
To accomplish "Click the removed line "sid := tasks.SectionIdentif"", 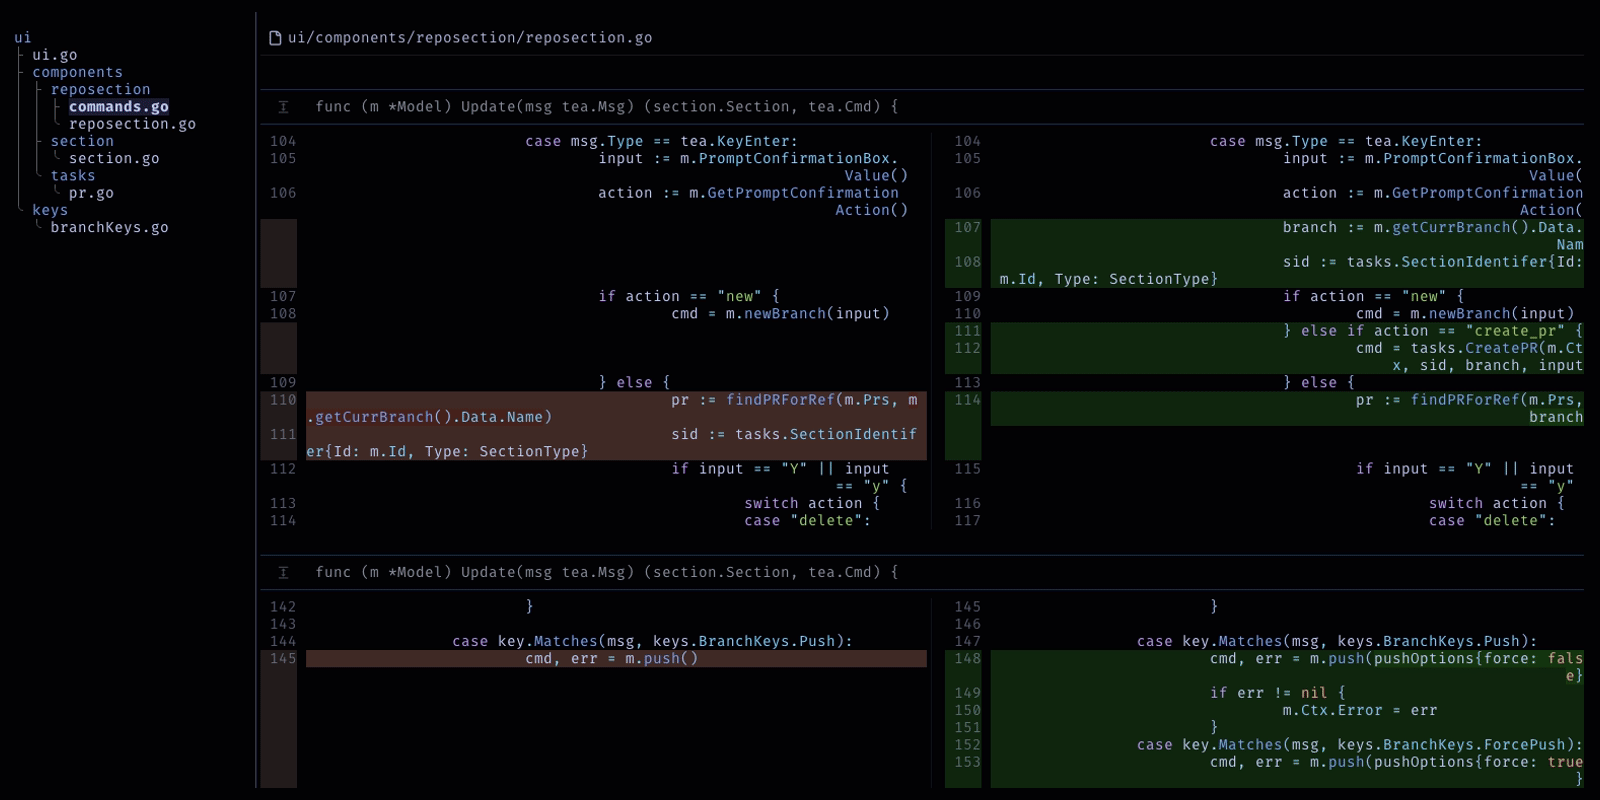I will coord(616,443).
